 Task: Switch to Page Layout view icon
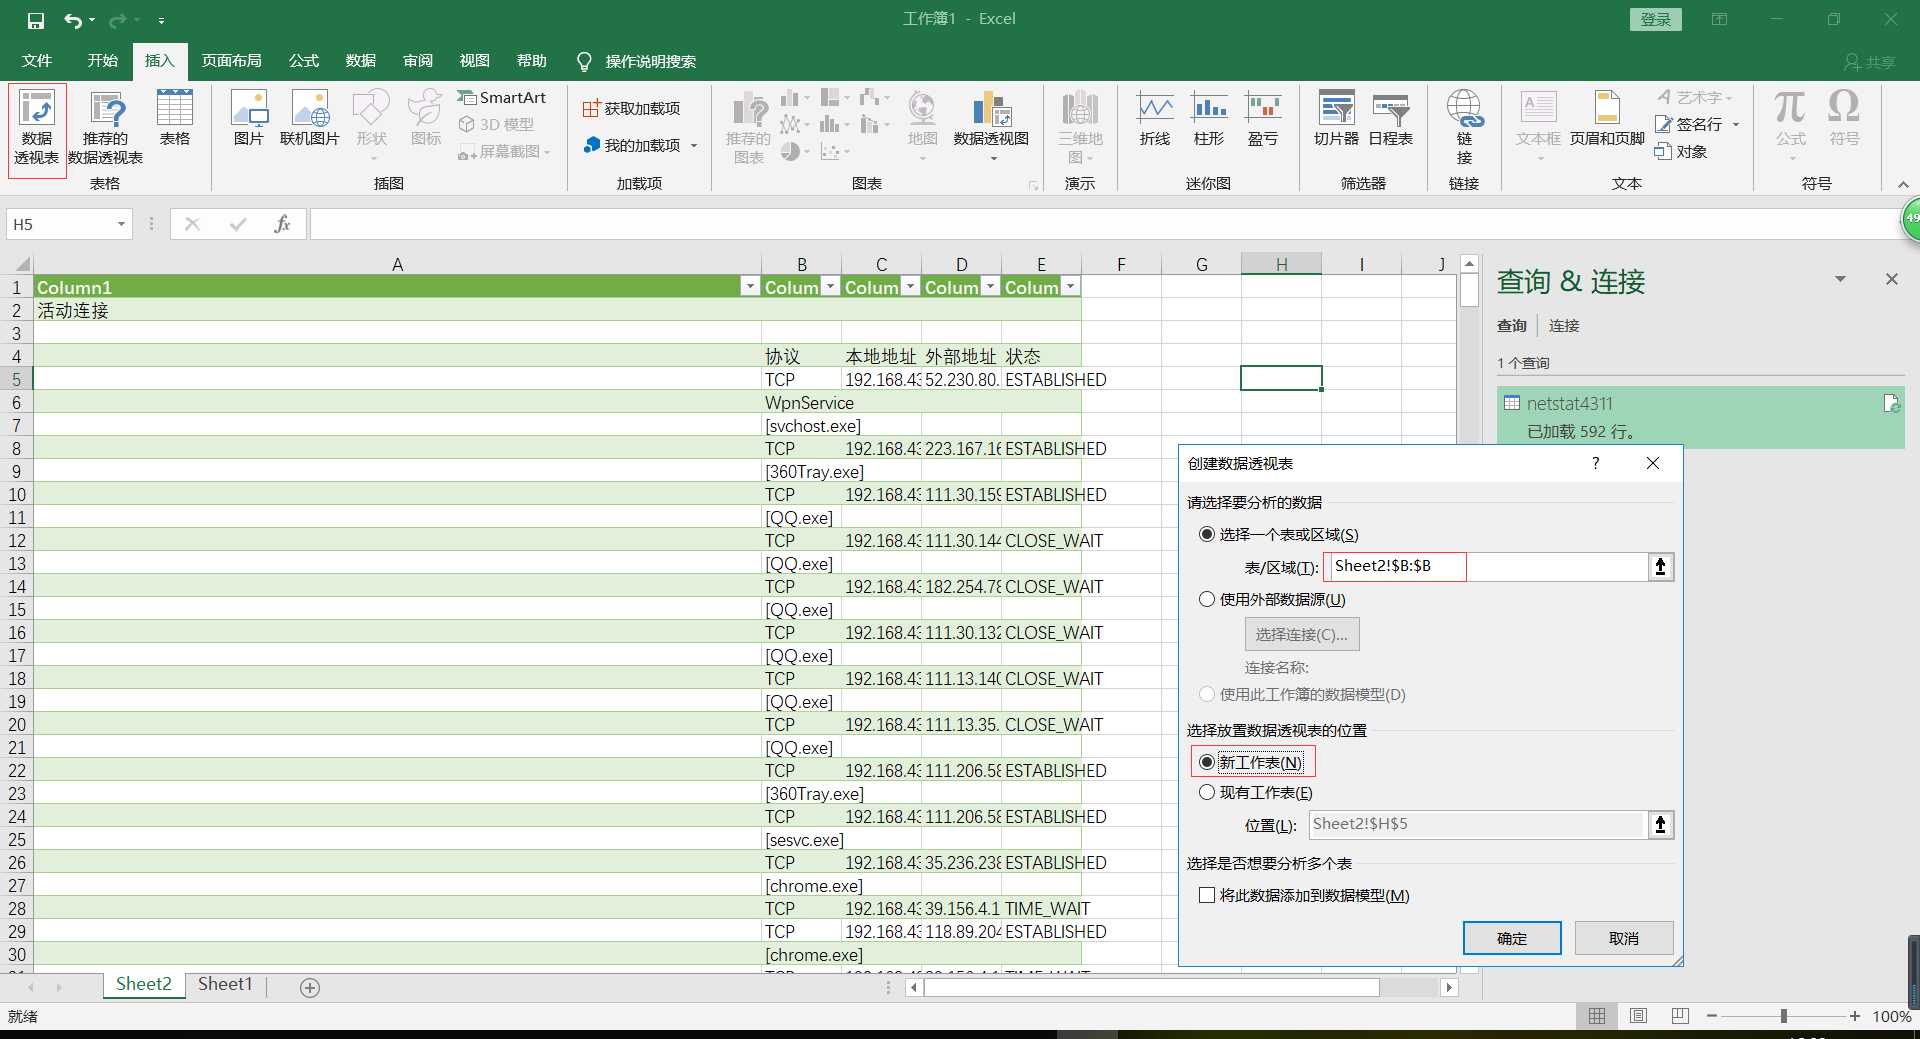pyautogui.click(x=1638, y=1016)
